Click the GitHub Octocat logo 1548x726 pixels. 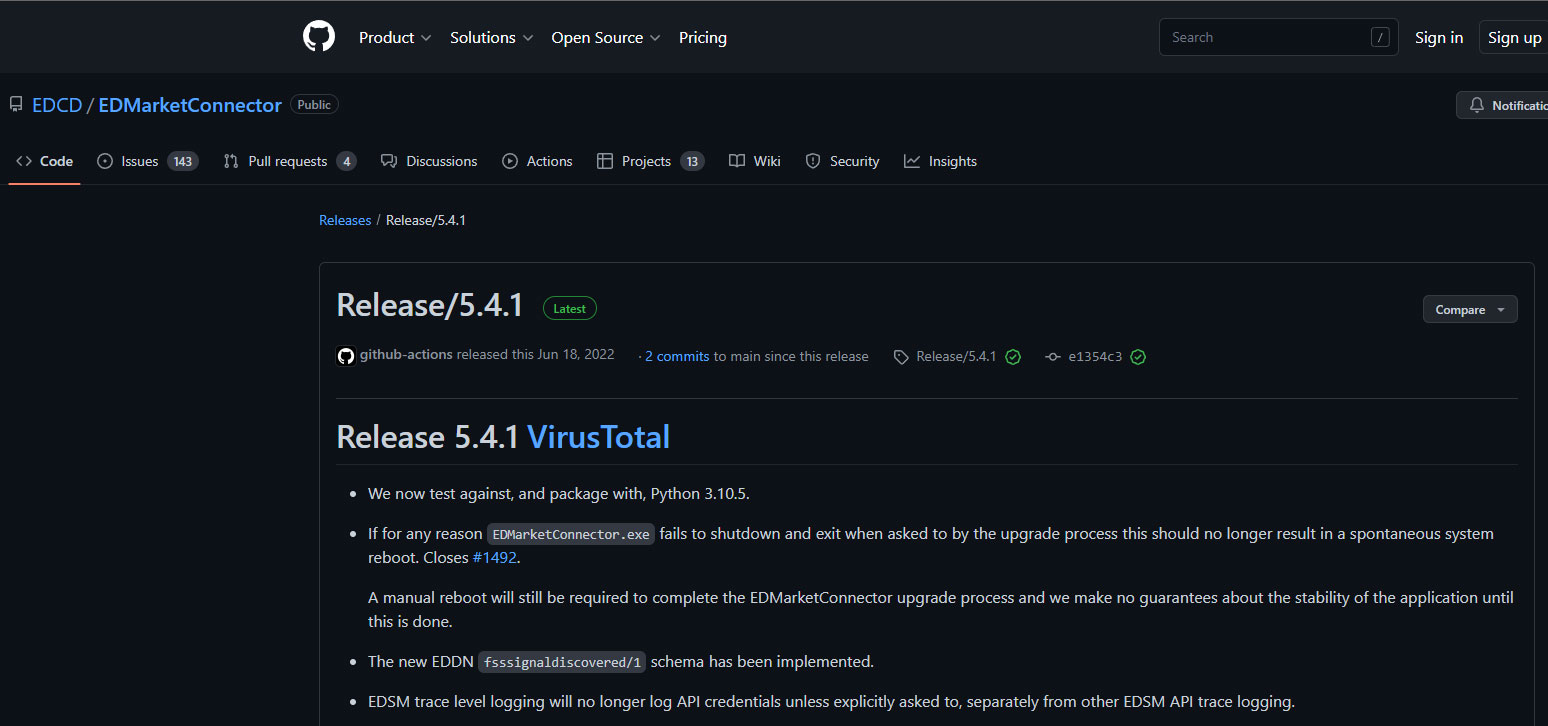coord(319,37)
